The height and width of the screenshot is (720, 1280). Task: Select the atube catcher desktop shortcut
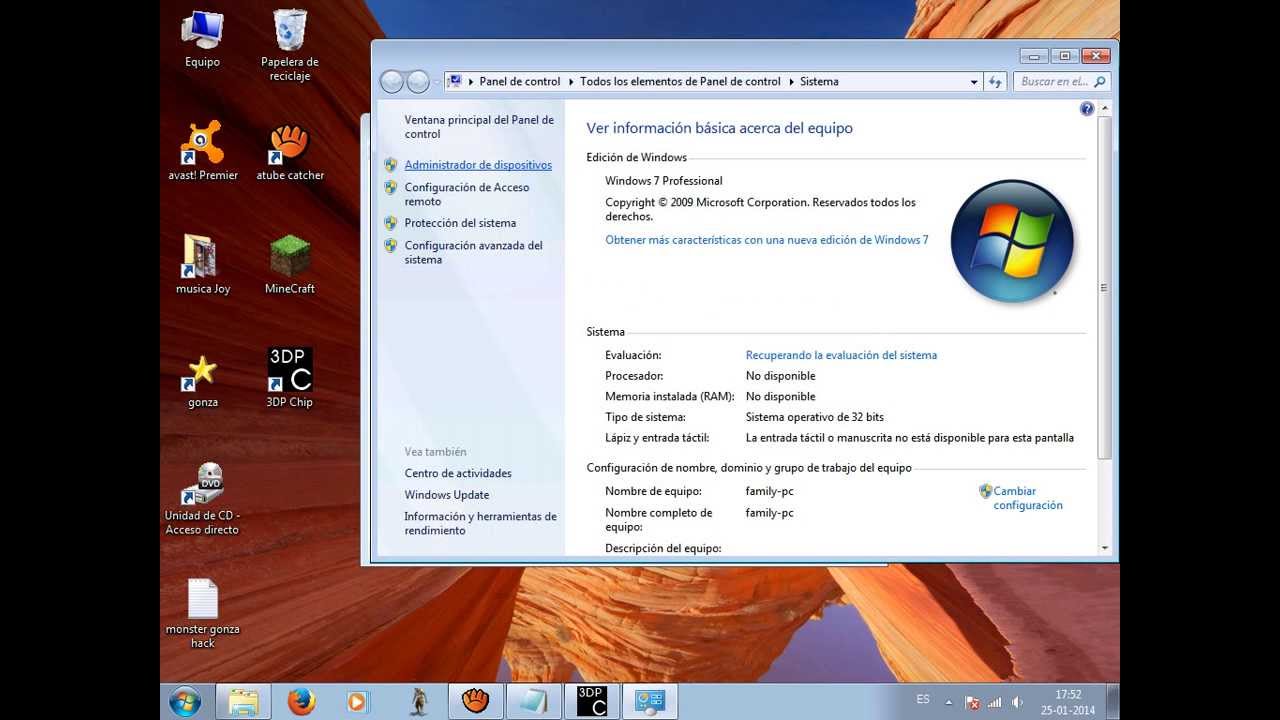[x=290, y=151]
